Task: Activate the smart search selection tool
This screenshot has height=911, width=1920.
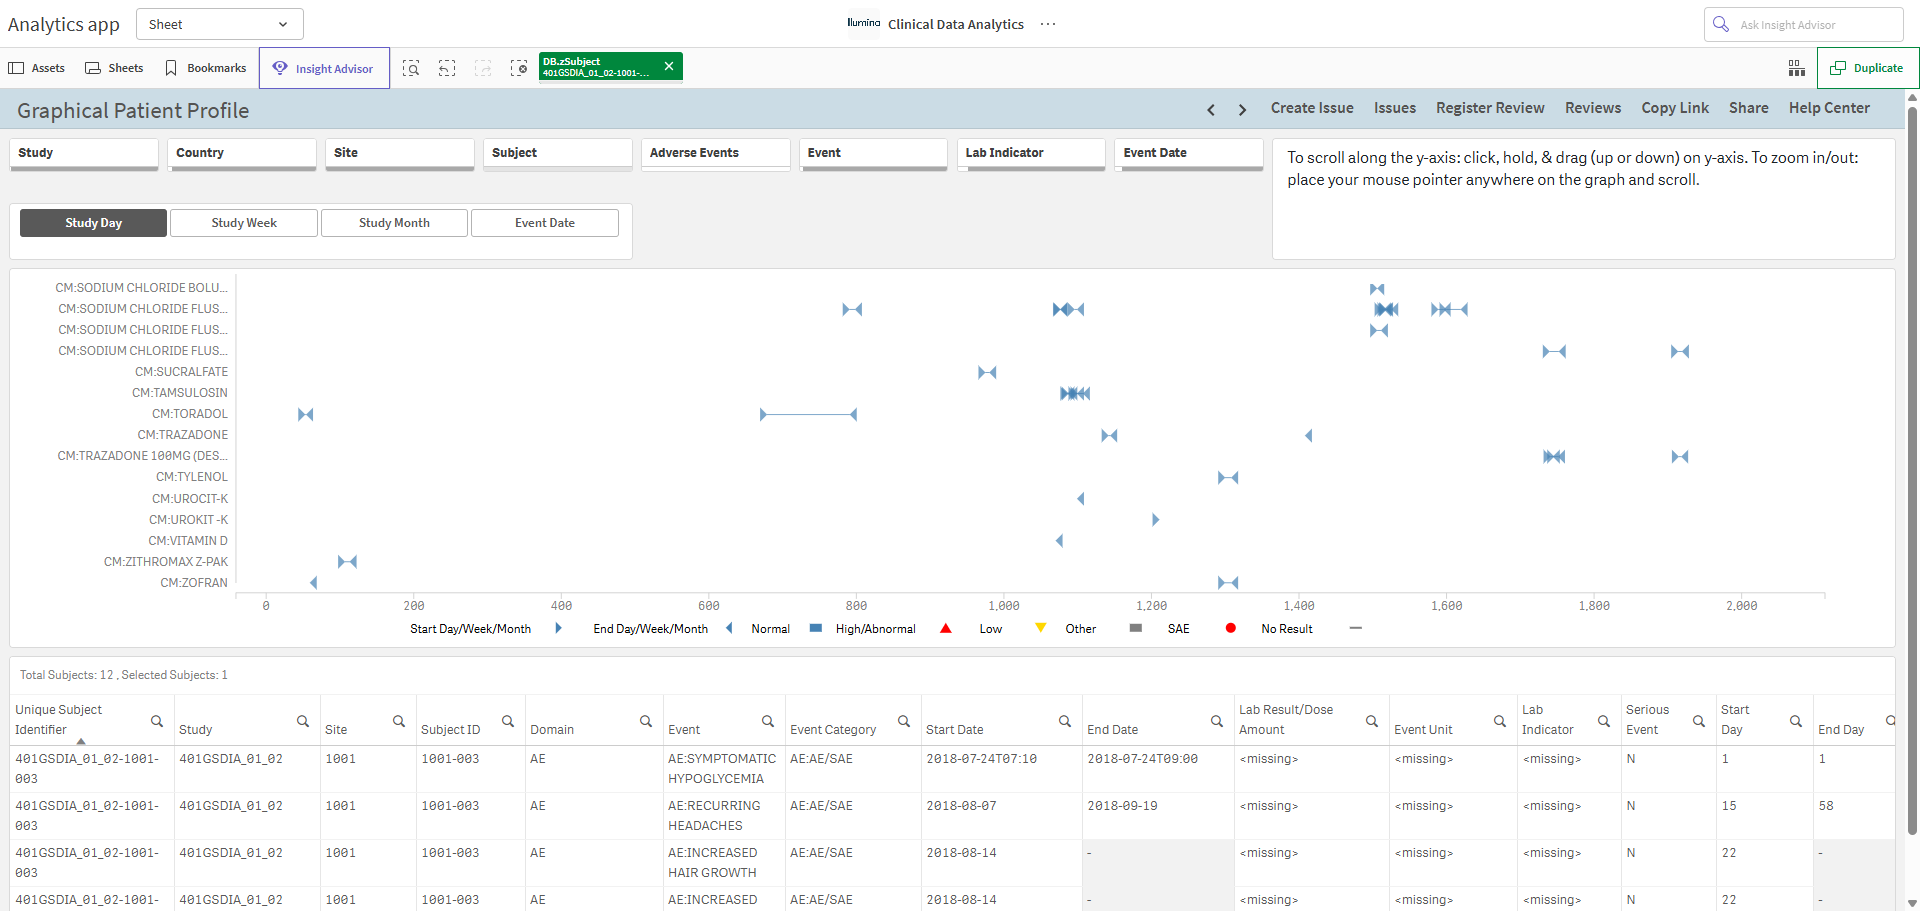Action: (x=411, y=68)
